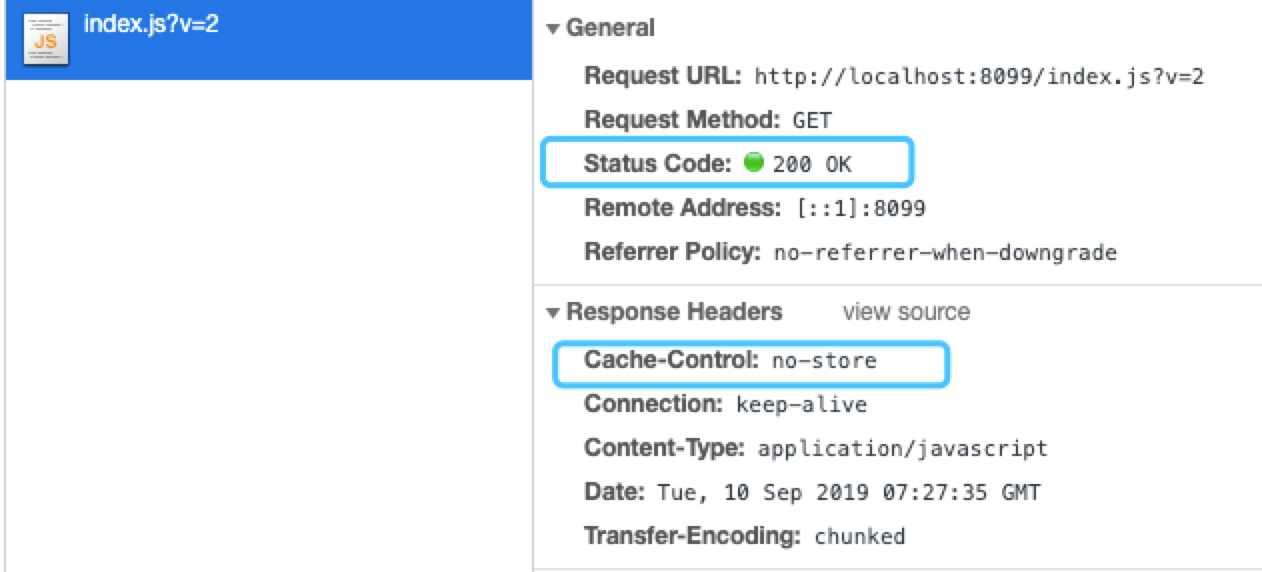Image resolution: width=1262 pixels, height=572 pixels.
Task: Click the Response Headers heading label
Action: (674, 313)
